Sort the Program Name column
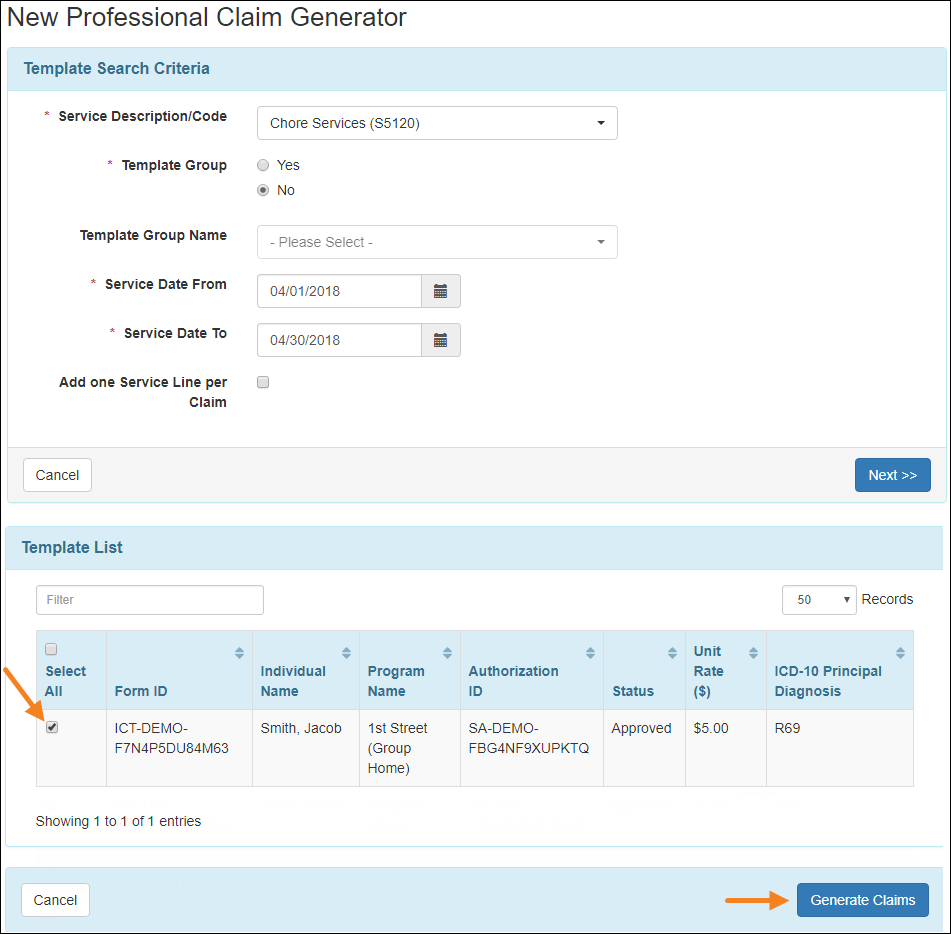 point(448,651)
